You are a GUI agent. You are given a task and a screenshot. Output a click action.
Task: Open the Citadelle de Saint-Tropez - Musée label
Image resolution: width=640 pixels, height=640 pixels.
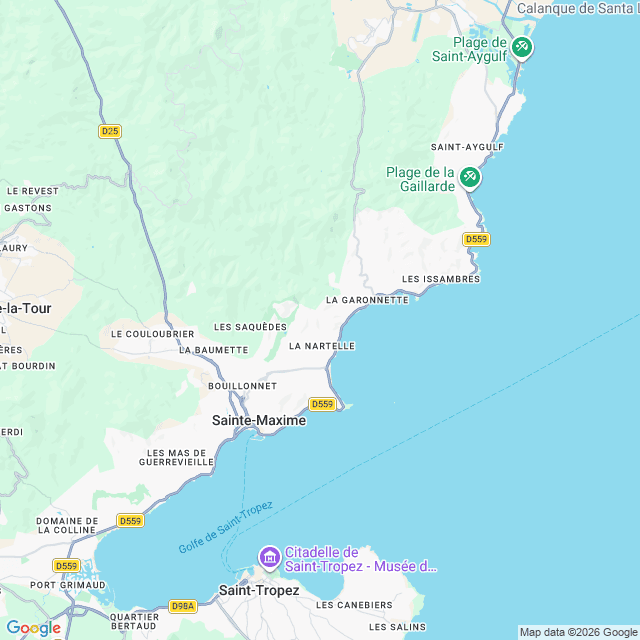361,559
